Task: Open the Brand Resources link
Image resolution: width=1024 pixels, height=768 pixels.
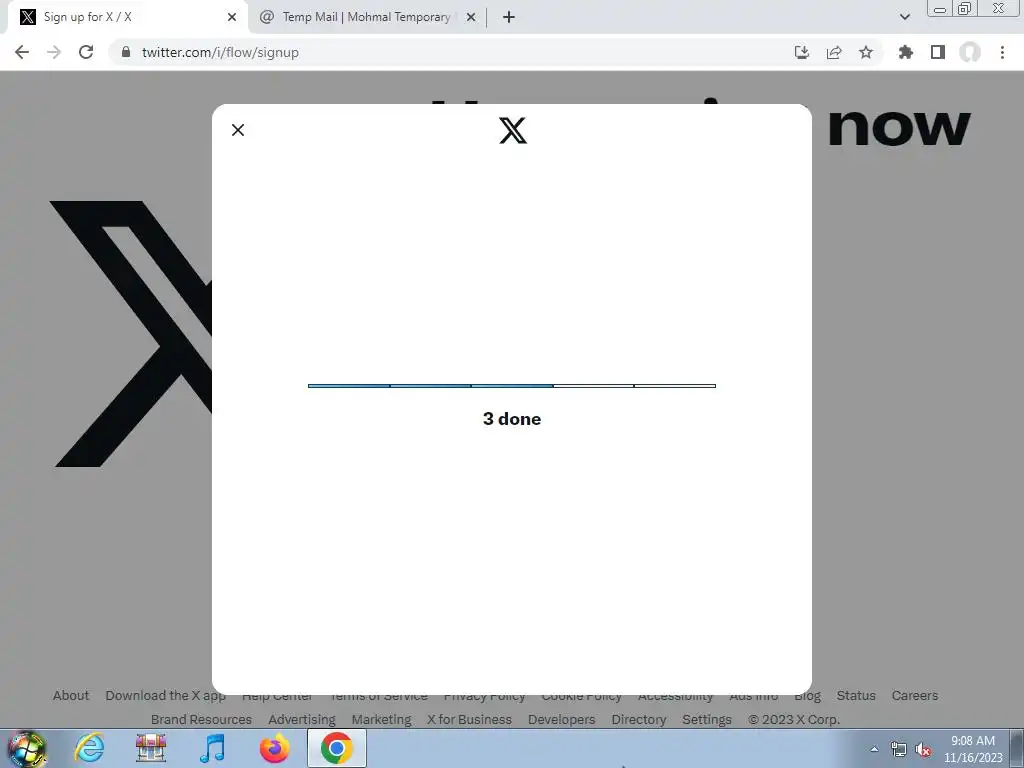Action: [201, 719]
